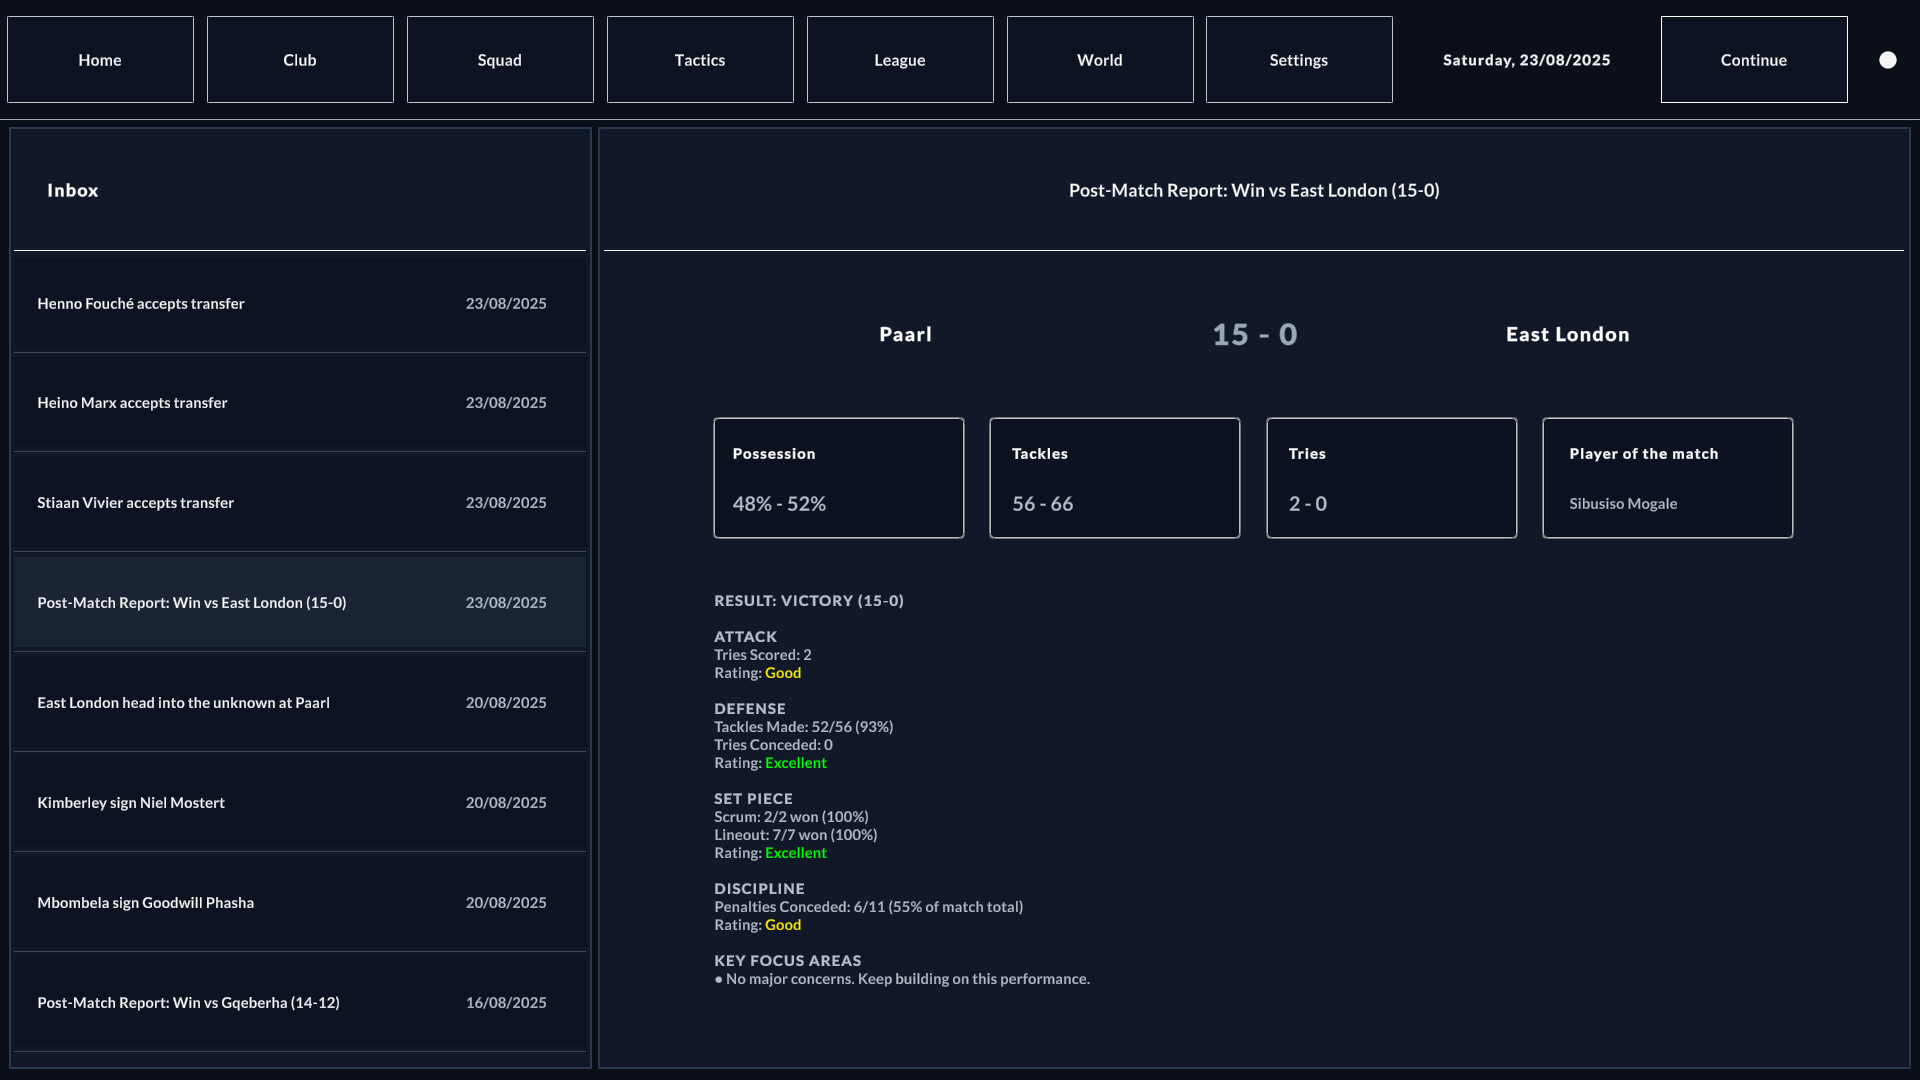Click the circular icon in top-right corner
Viewport: 1920px width, 1080px height.
click(1888, 59)
